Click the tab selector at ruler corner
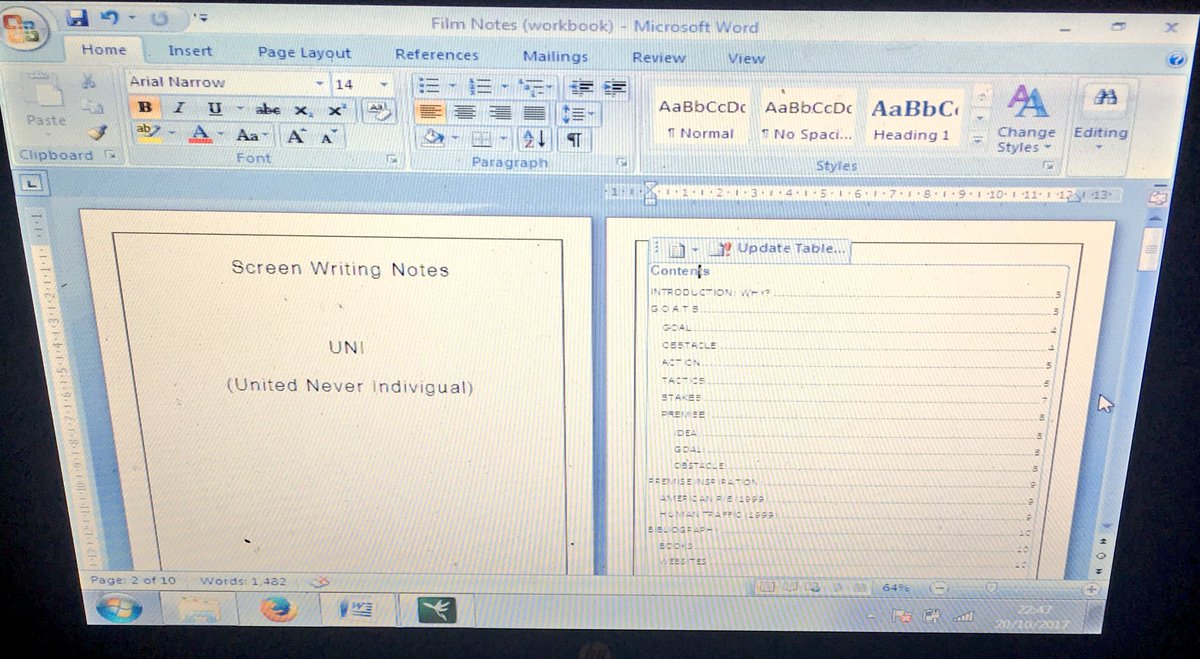 tap(33, 181)
